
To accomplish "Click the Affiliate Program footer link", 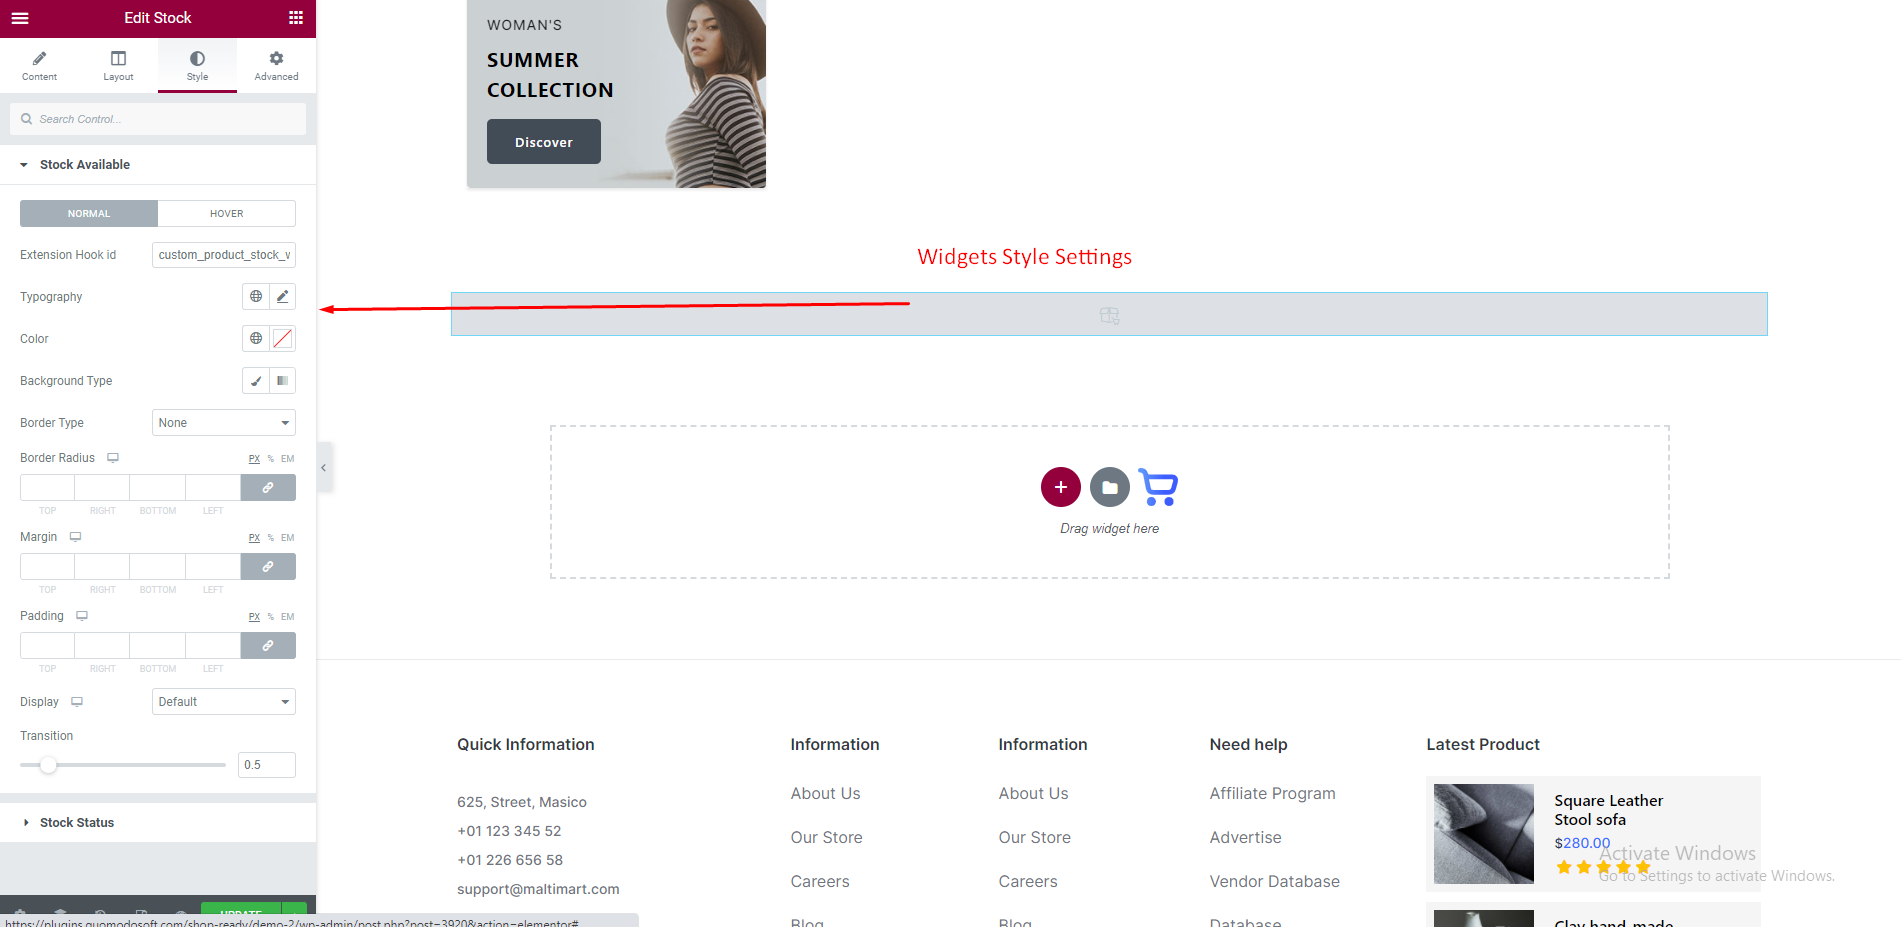I will pos(1272,793).
